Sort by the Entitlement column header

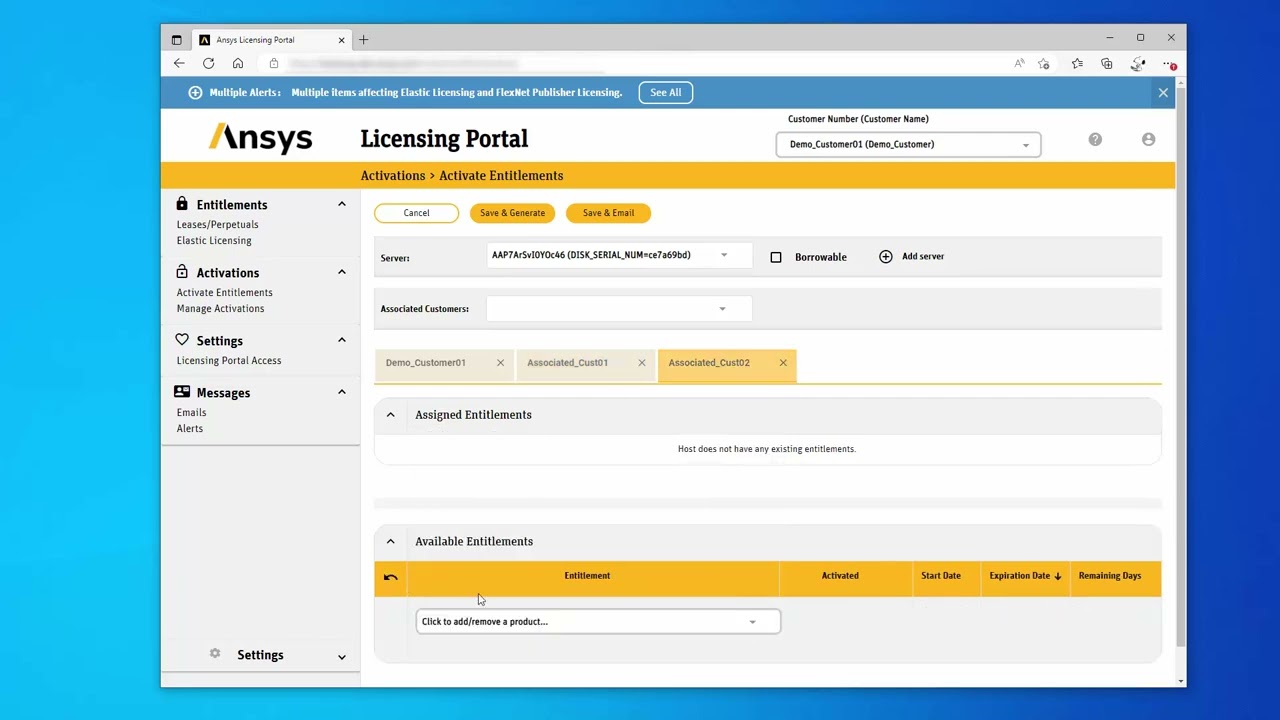pos(587,576)
